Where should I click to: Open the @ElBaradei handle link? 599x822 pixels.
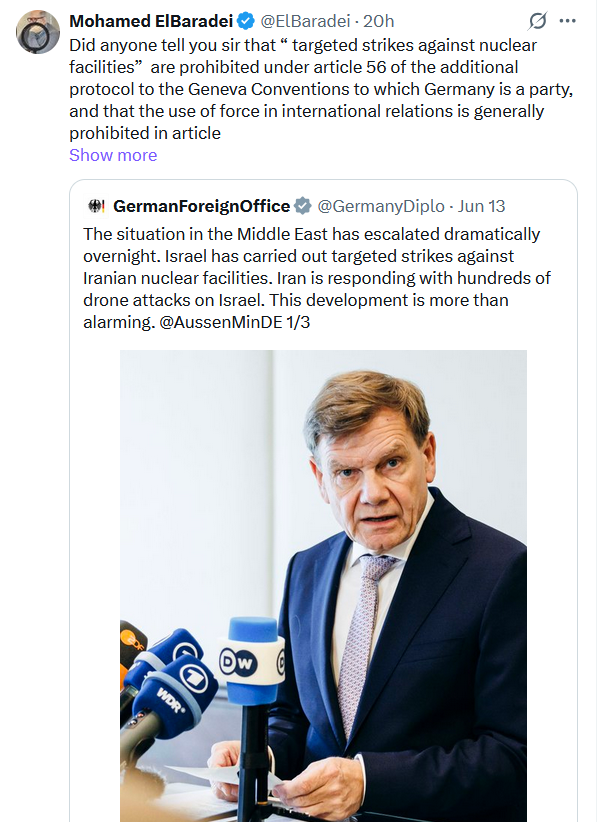306,21
